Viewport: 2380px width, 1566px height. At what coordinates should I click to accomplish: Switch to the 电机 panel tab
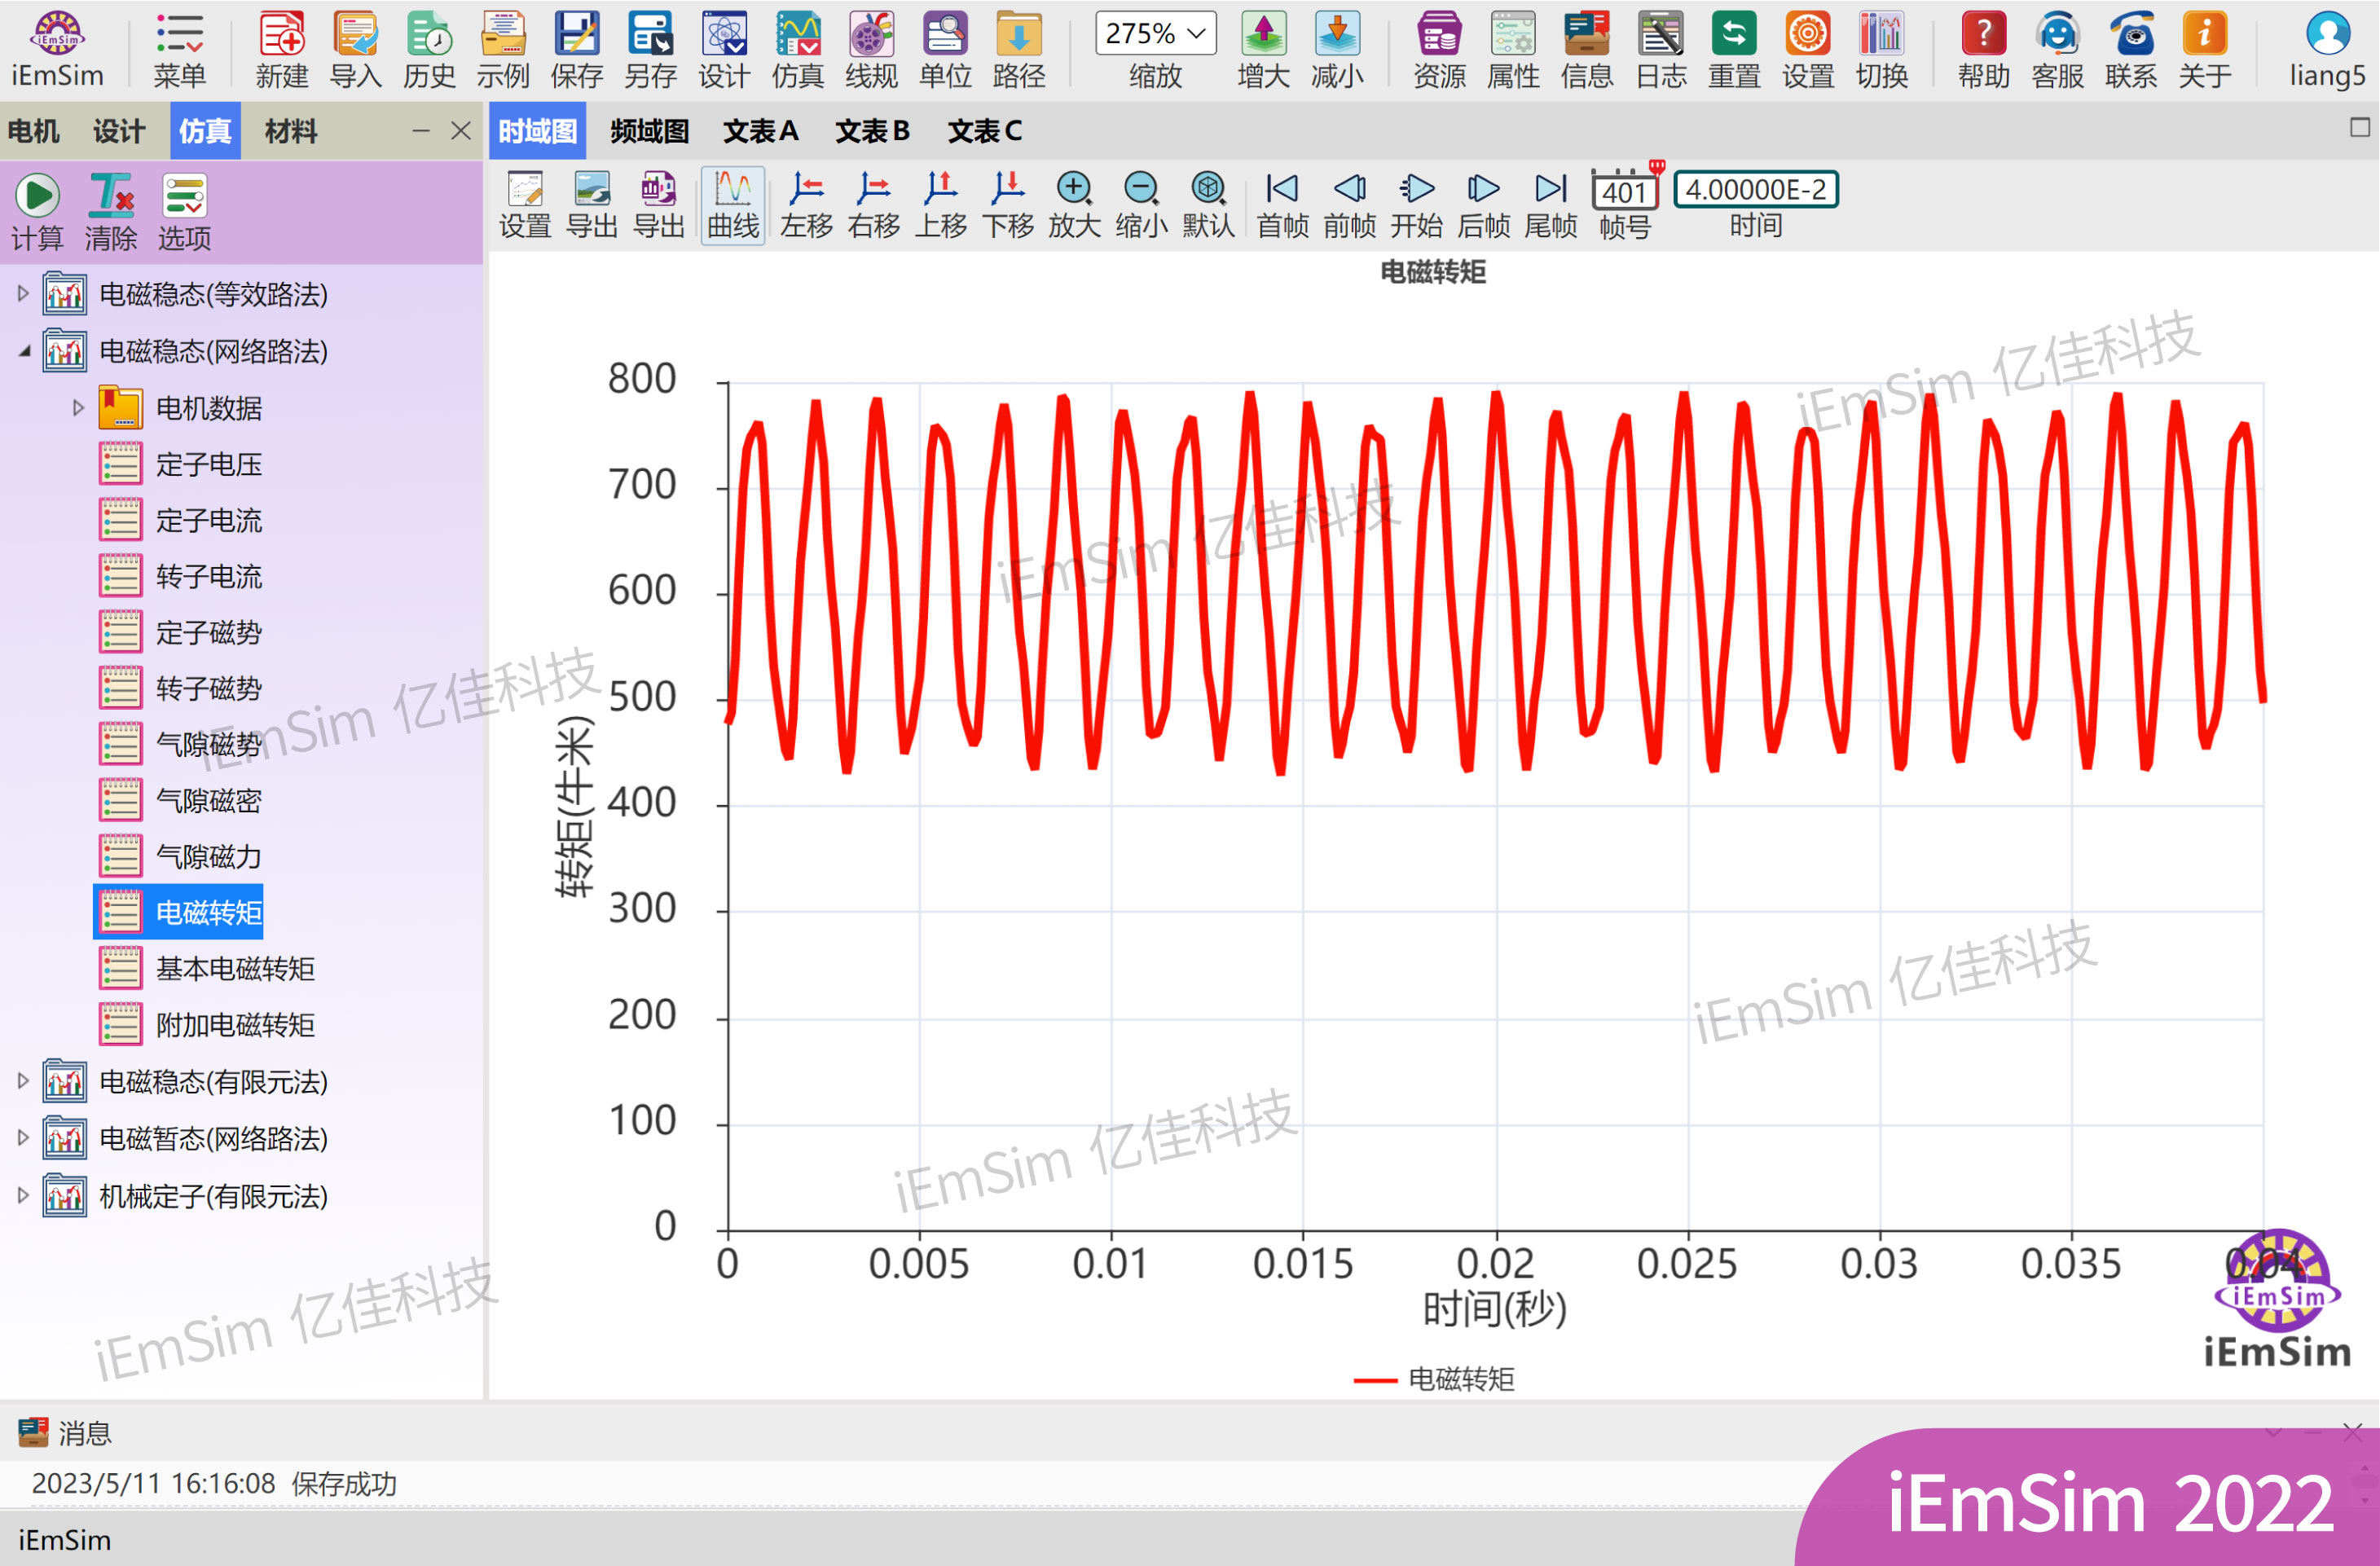[x=34, y=131]
